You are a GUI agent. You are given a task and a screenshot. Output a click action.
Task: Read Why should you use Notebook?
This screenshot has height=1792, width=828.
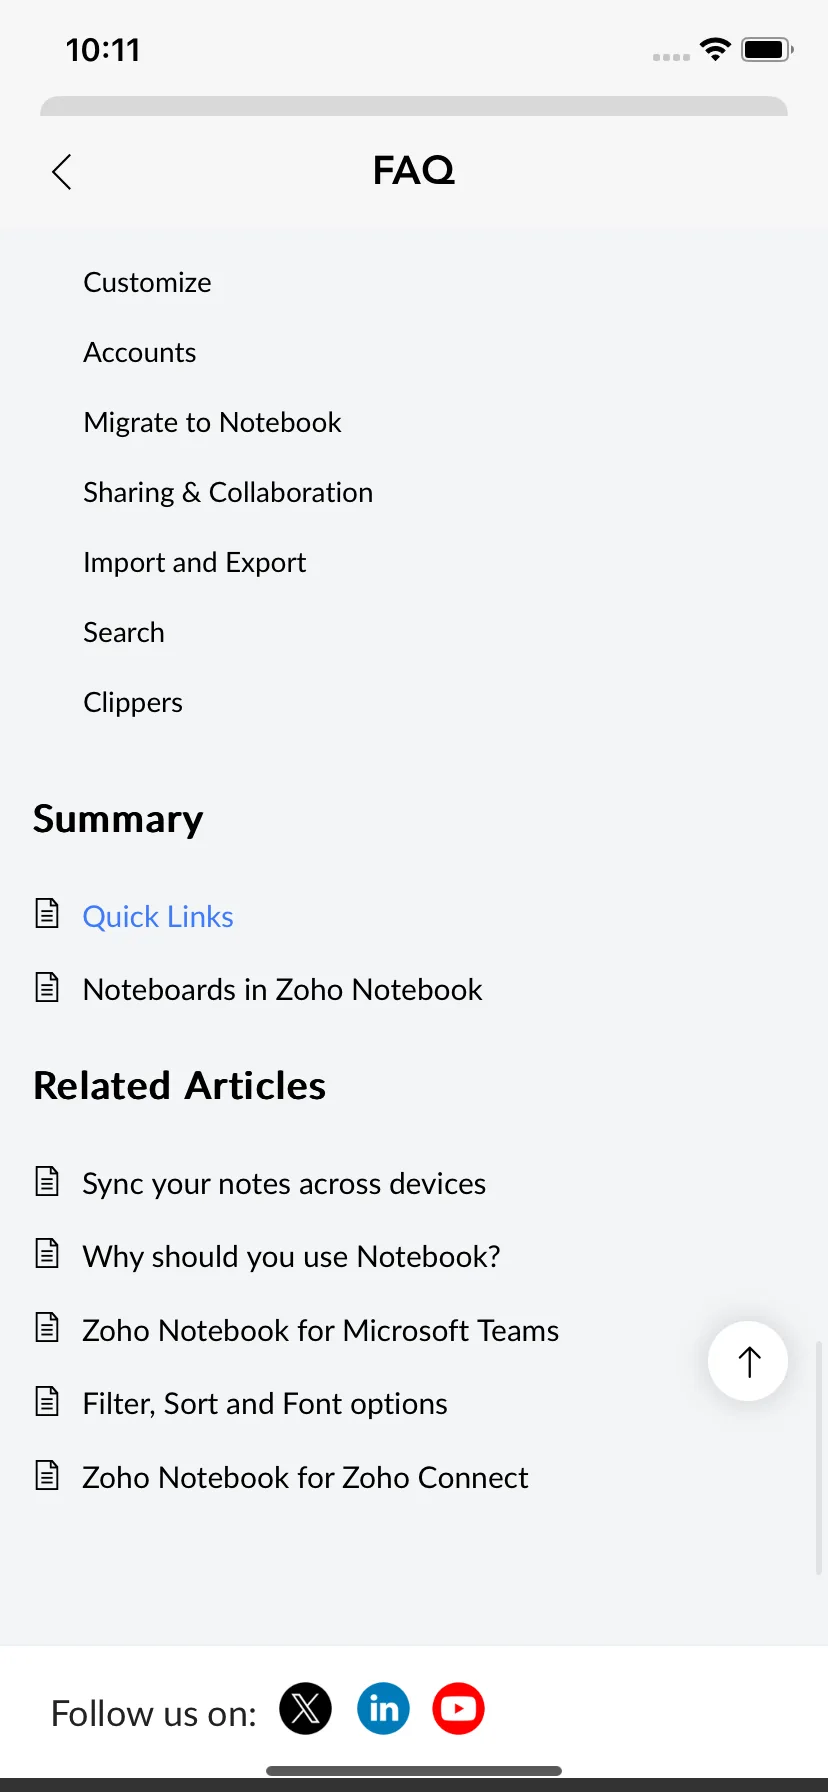tap(291, 1256)
